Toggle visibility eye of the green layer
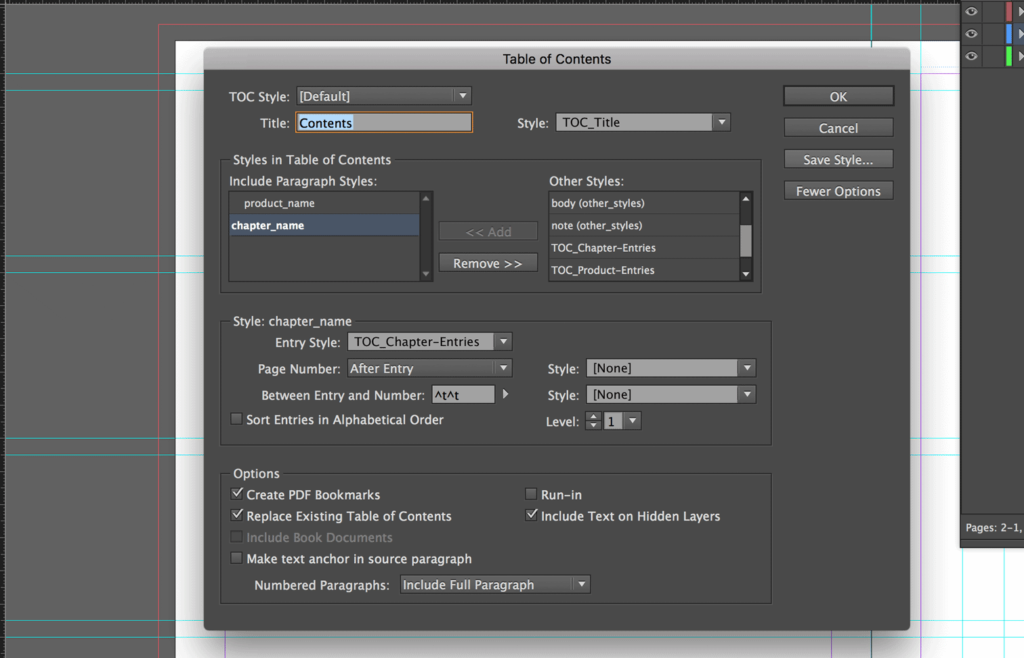Screen dimensions: 1024x658 (x=971, y=56)
